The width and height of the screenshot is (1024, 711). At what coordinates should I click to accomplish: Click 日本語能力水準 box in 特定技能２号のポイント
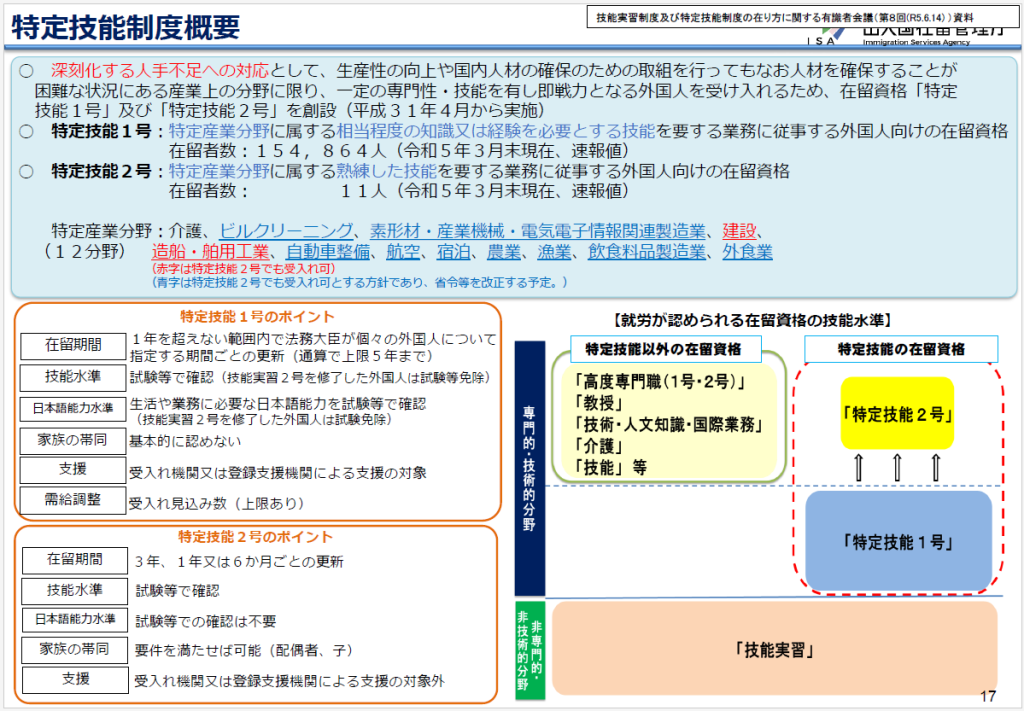tap(75, 620)
